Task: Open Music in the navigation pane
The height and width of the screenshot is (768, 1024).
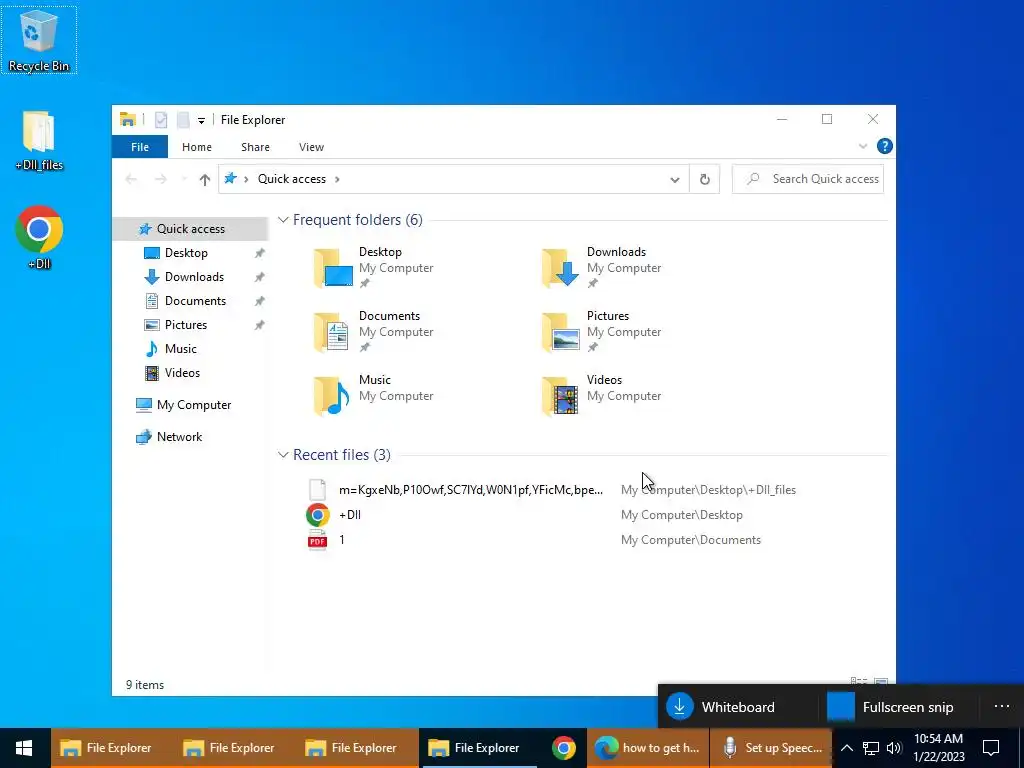Action: pos(180,349)
